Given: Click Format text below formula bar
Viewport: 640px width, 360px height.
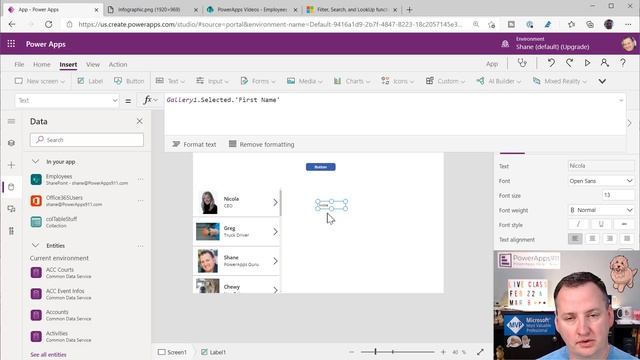Looking at the screenshot, I should 194,144.
